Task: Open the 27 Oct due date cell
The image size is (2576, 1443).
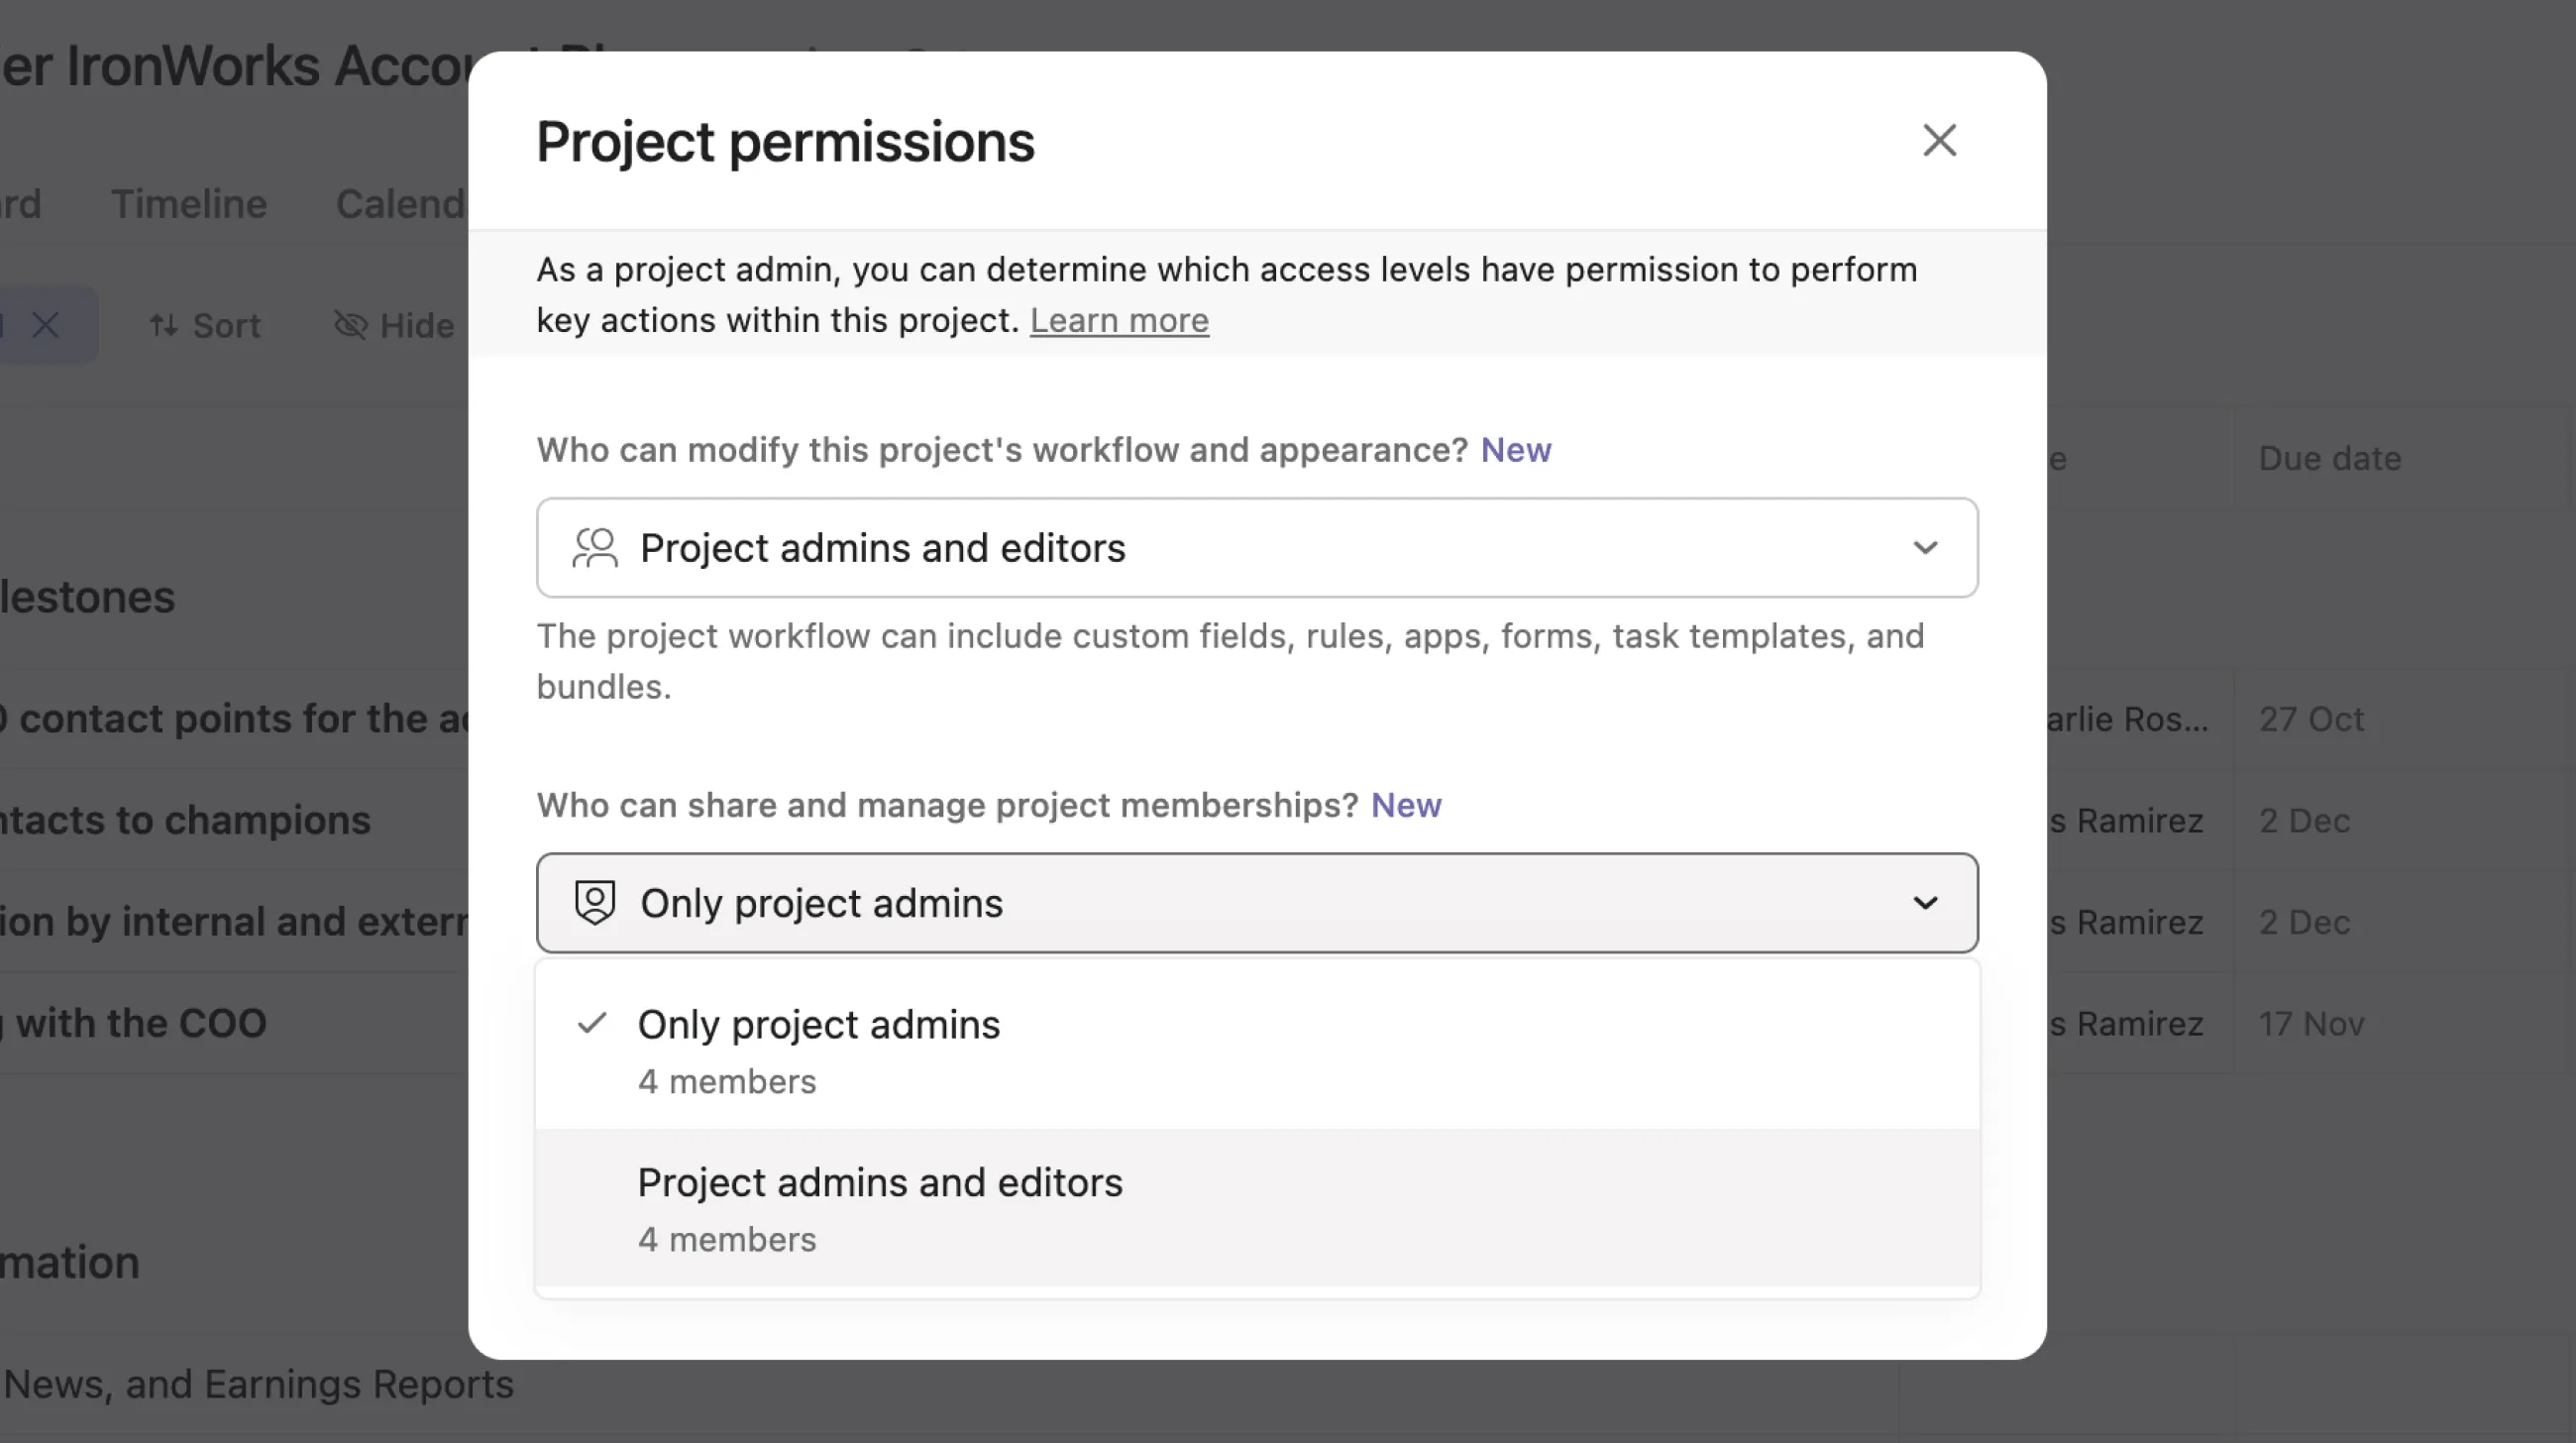Action: click(2311, 720)
